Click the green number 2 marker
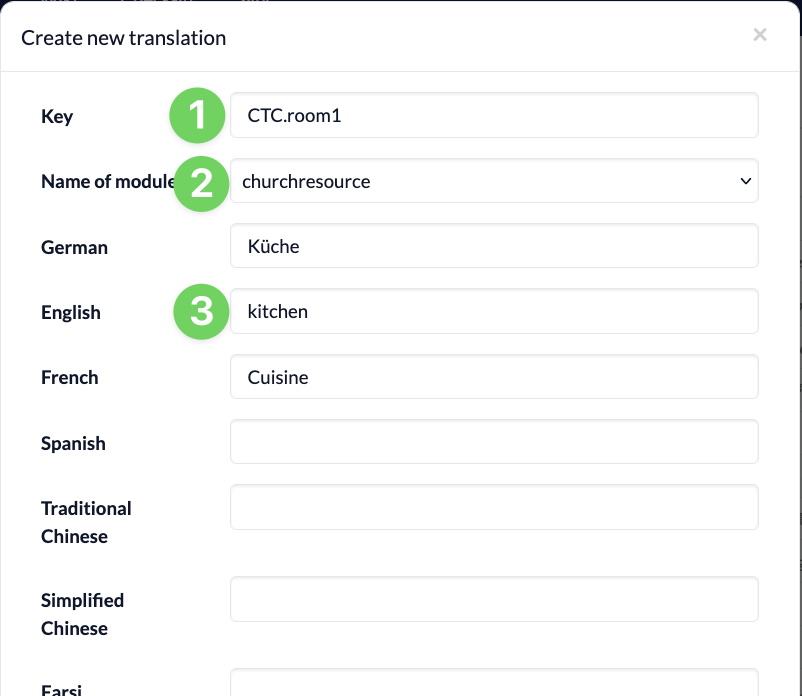The image size is (802, 696). pos(201,184)
